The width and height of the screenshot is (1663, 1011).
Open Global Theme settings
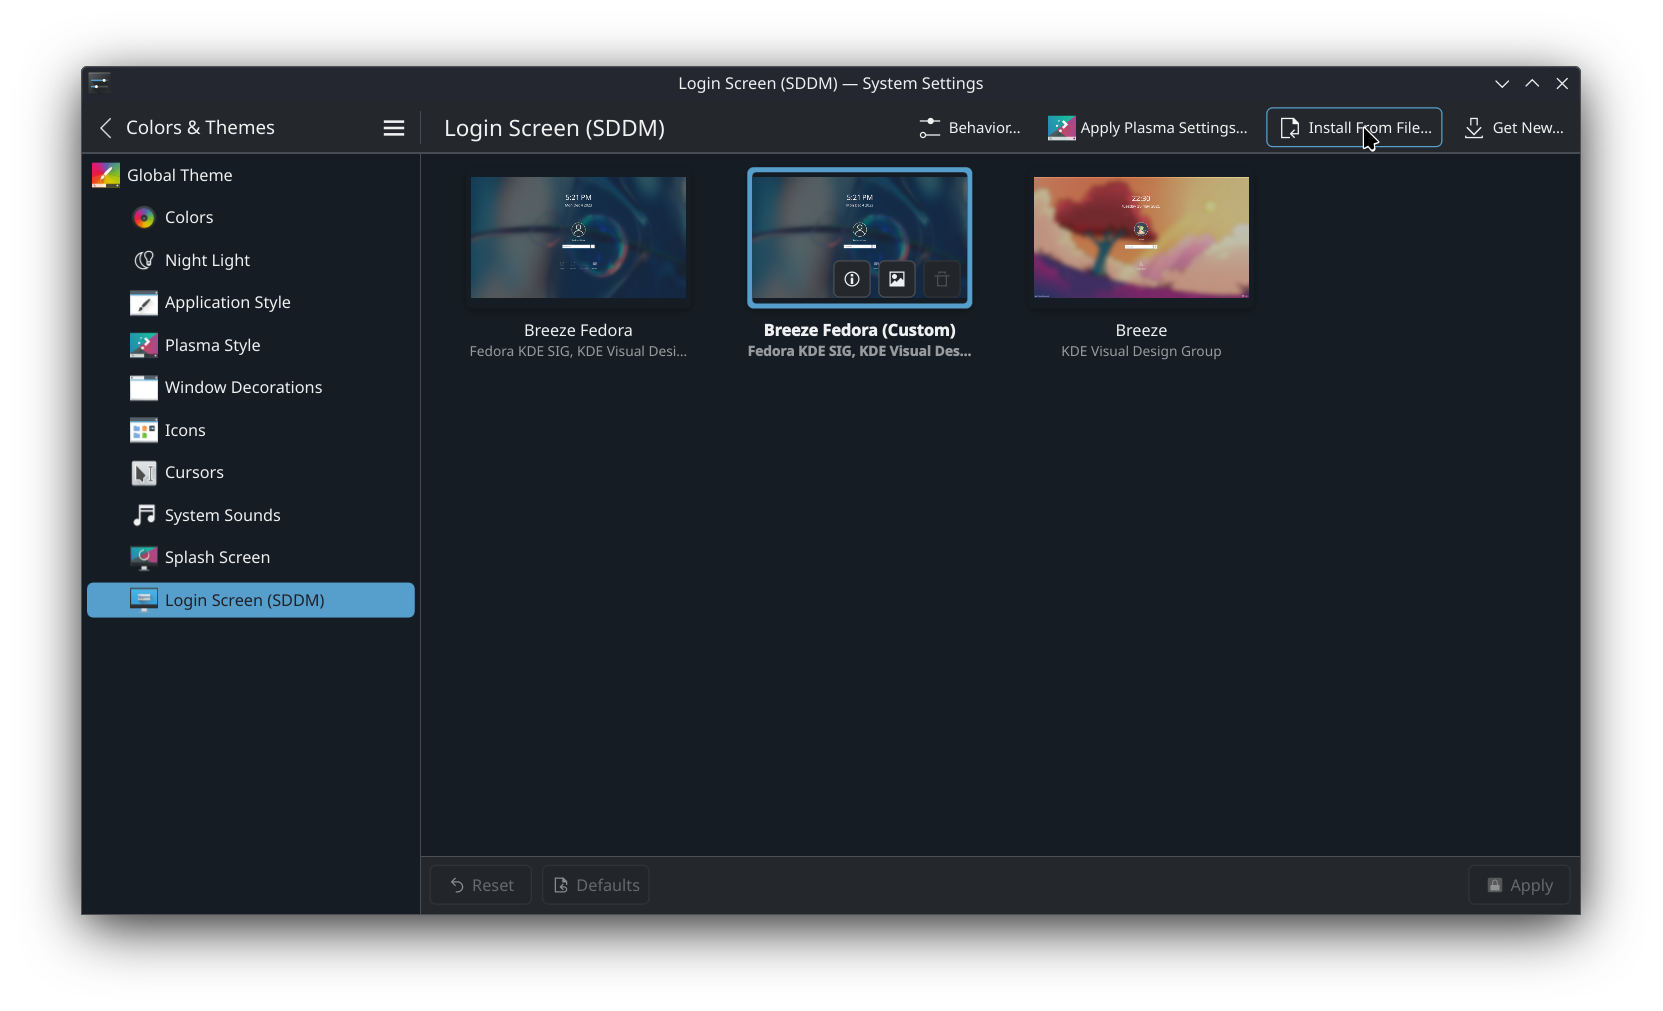[x=251, y=175]
